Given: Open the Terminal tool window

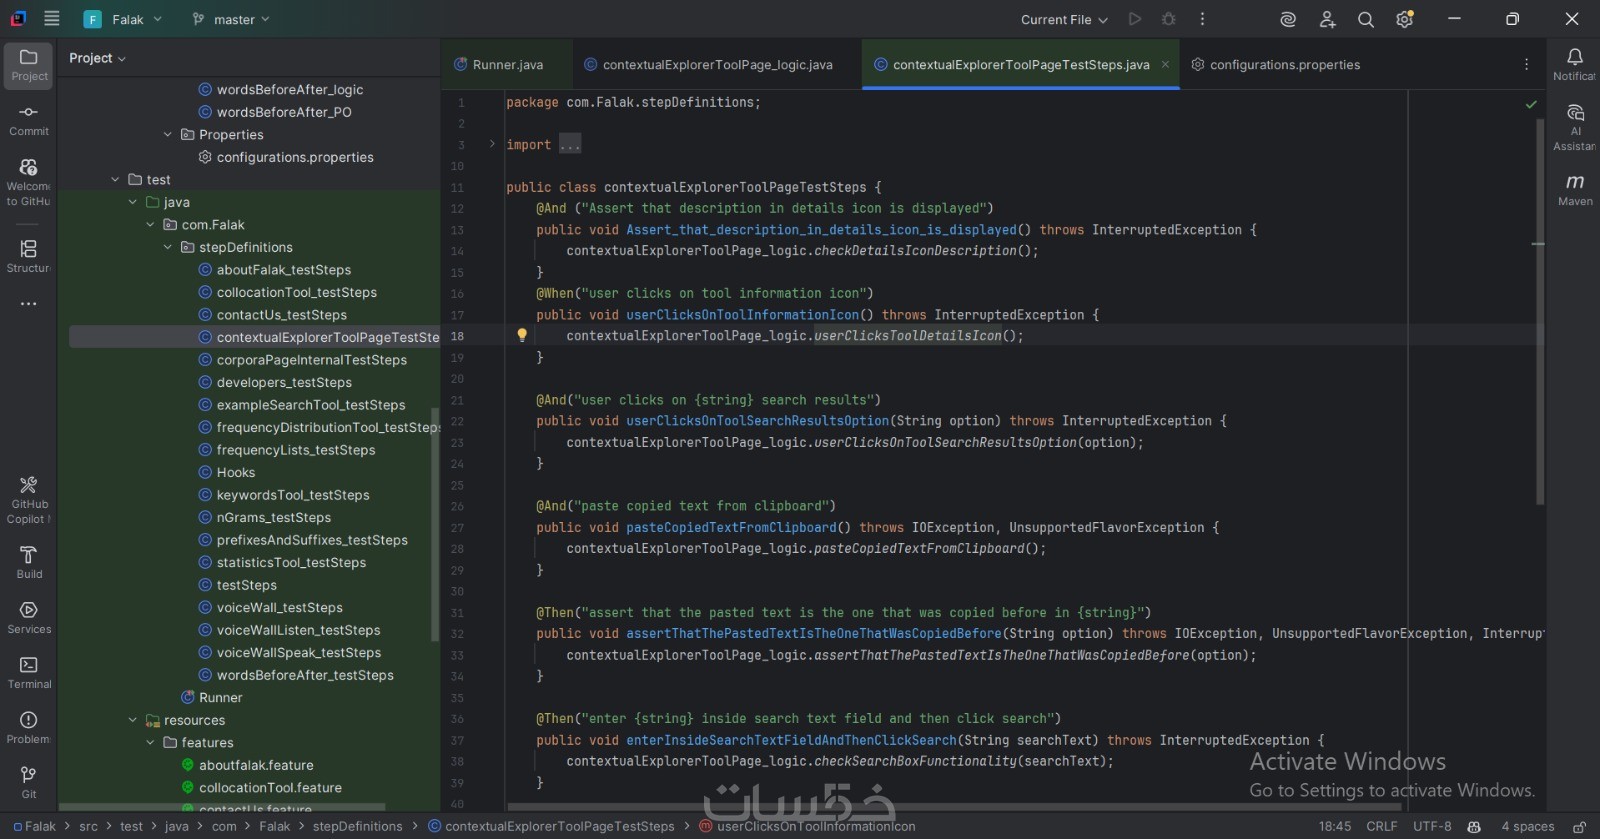Looking at the screenshot, I should pos(29,672).
